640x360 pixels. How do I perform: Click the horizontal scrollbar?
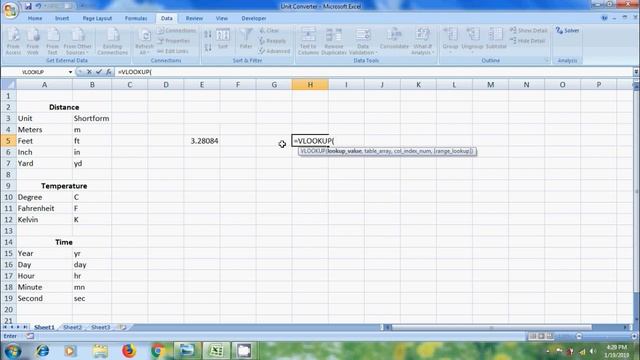tap(491, 327)
